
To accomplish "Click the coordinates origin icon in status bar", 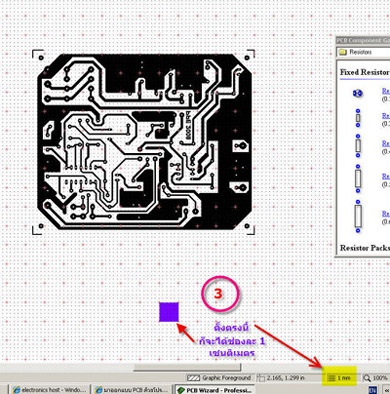I will 262,378.
